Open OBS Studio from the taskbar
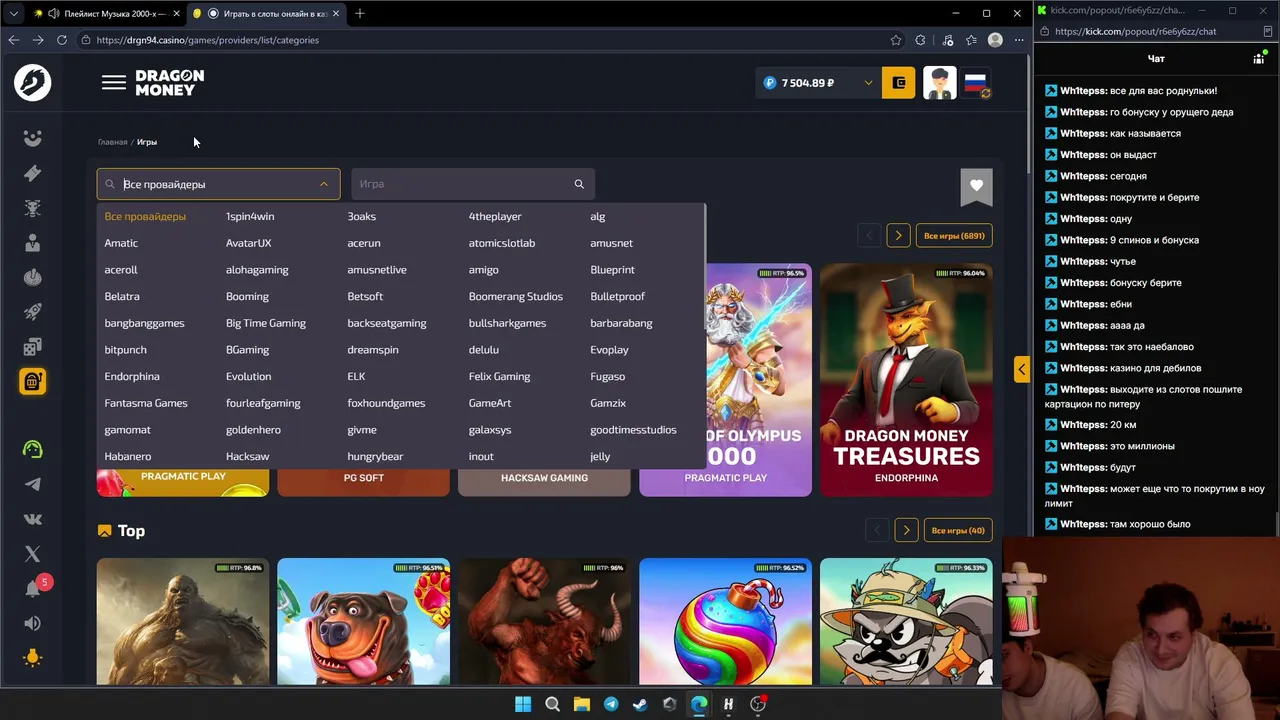The image size is (1280, 720). (758, 704)
